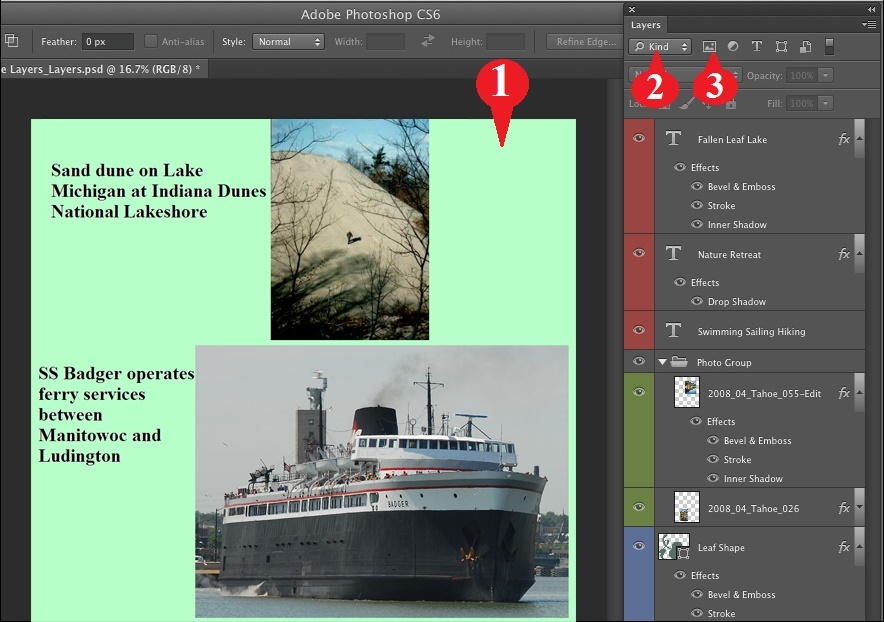Click the smart objects filter icon
This screenshot has width=884, height=622.
pyautogui.click(x=805, y=46)
